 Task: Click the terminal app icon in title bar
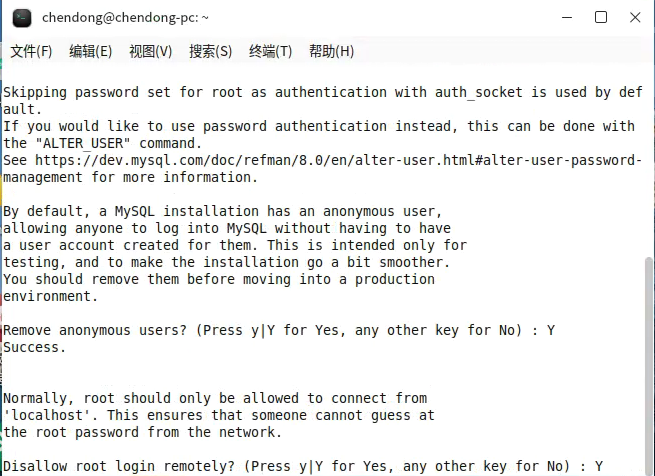22,18
